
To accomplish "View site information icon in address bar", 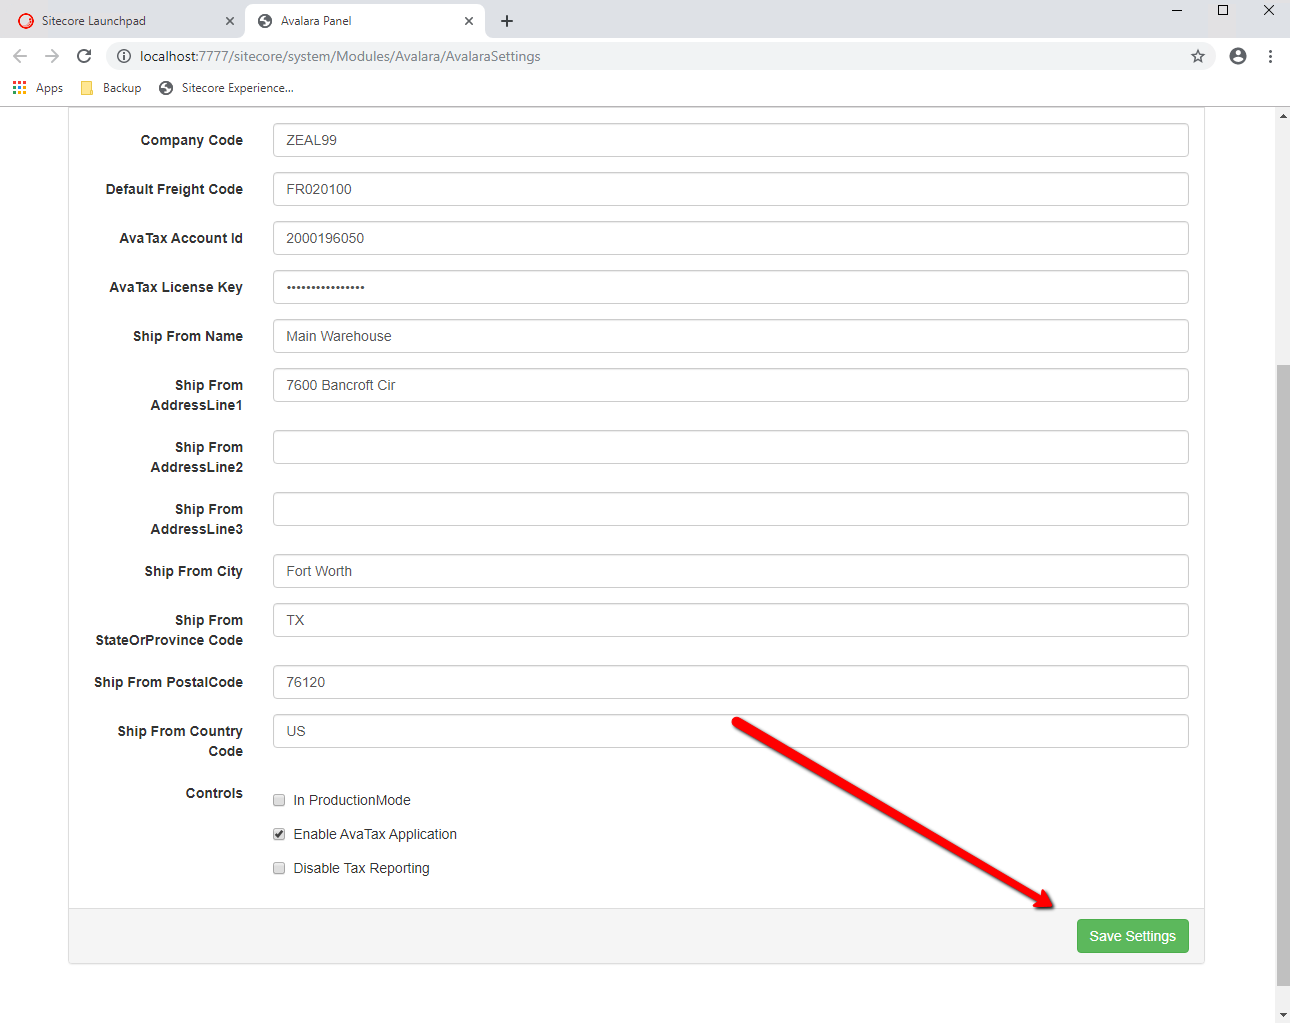I will [124, 56].
